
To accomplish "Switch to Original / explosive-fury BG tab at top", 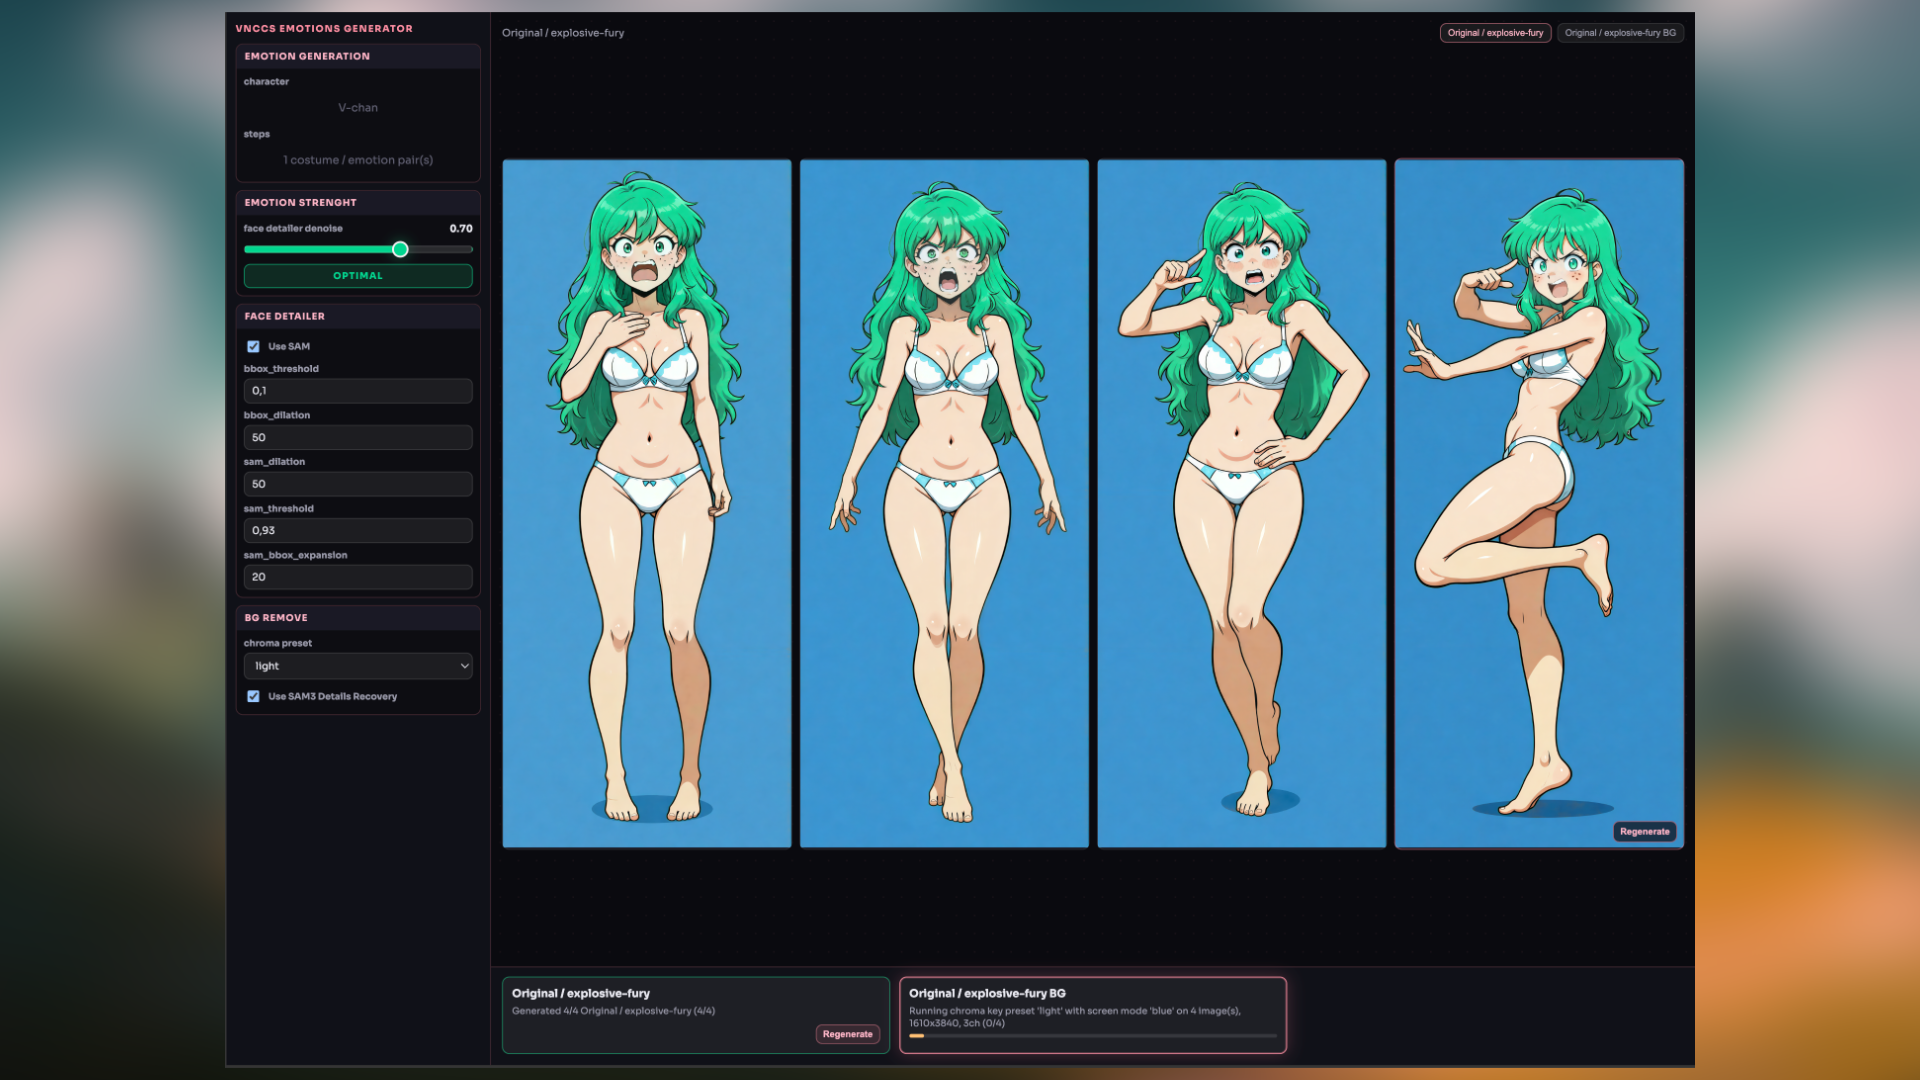I will point(1620,33).
